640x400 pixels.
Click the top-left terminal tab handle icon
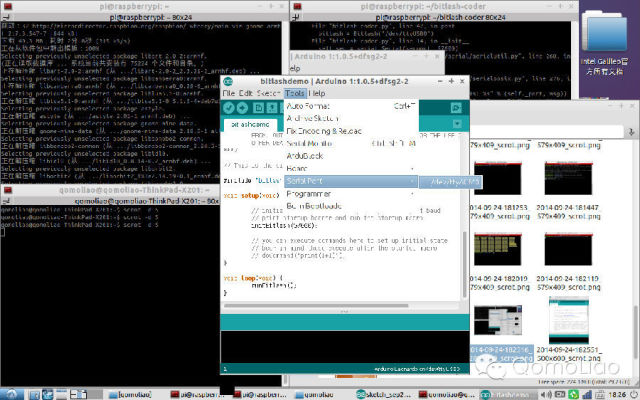coord(7,17)
